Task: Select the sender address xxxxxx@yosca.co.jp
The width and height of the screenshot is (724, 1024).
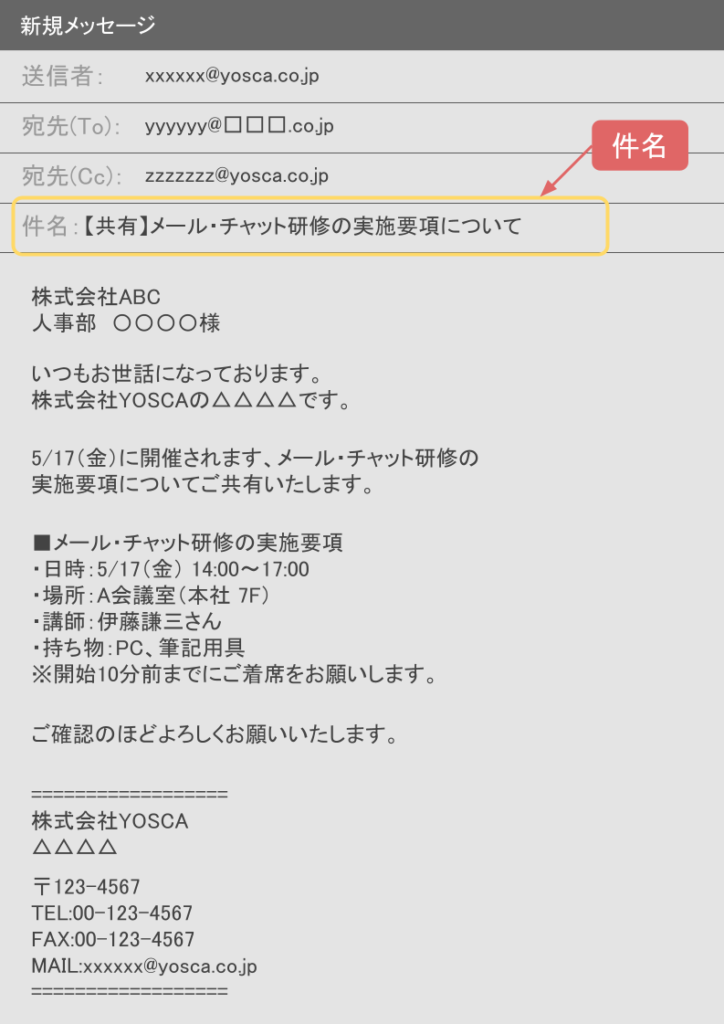Action: 232,76
